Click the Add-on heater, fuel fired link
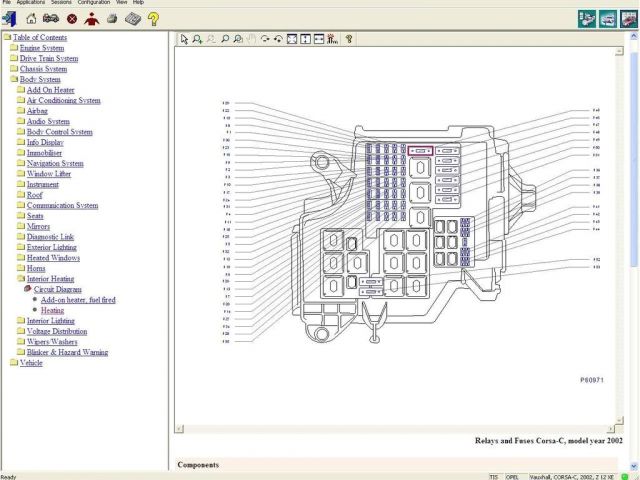Viewport: 640px width, 480px height. pyautogui.click(x=77, y=300)
